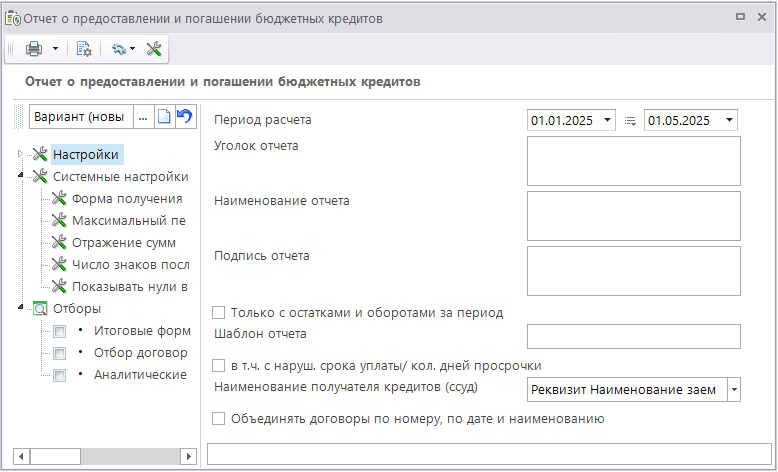
Task: Click the links chain icon in the toolbar
Action: (x=119, y=48)
